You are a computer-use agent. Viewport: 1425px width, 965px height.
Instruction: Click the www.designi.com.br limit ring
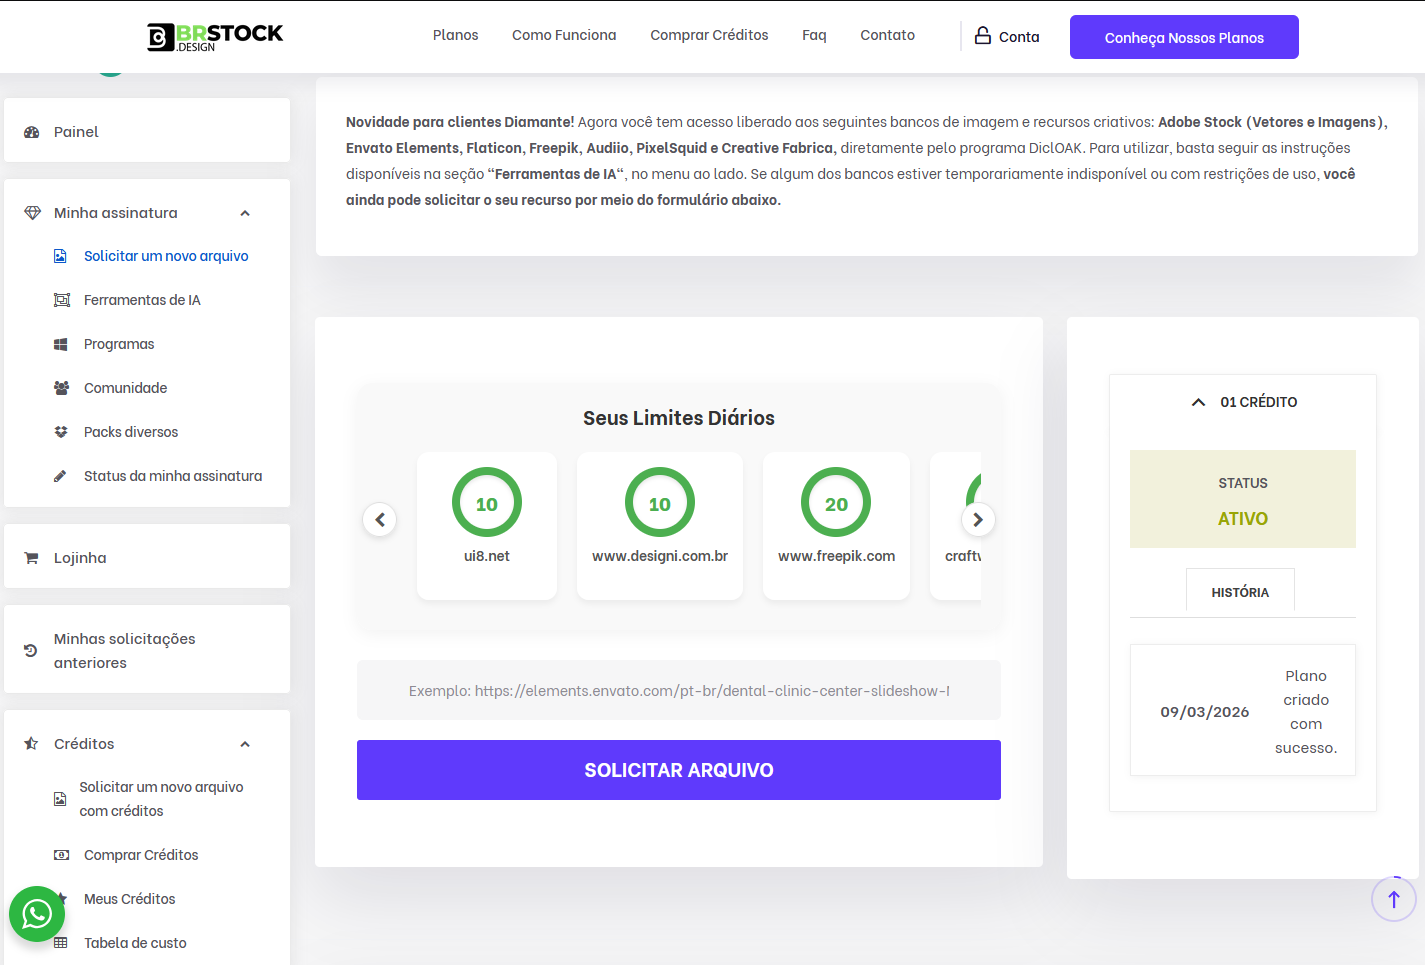[x=660, y=503]
